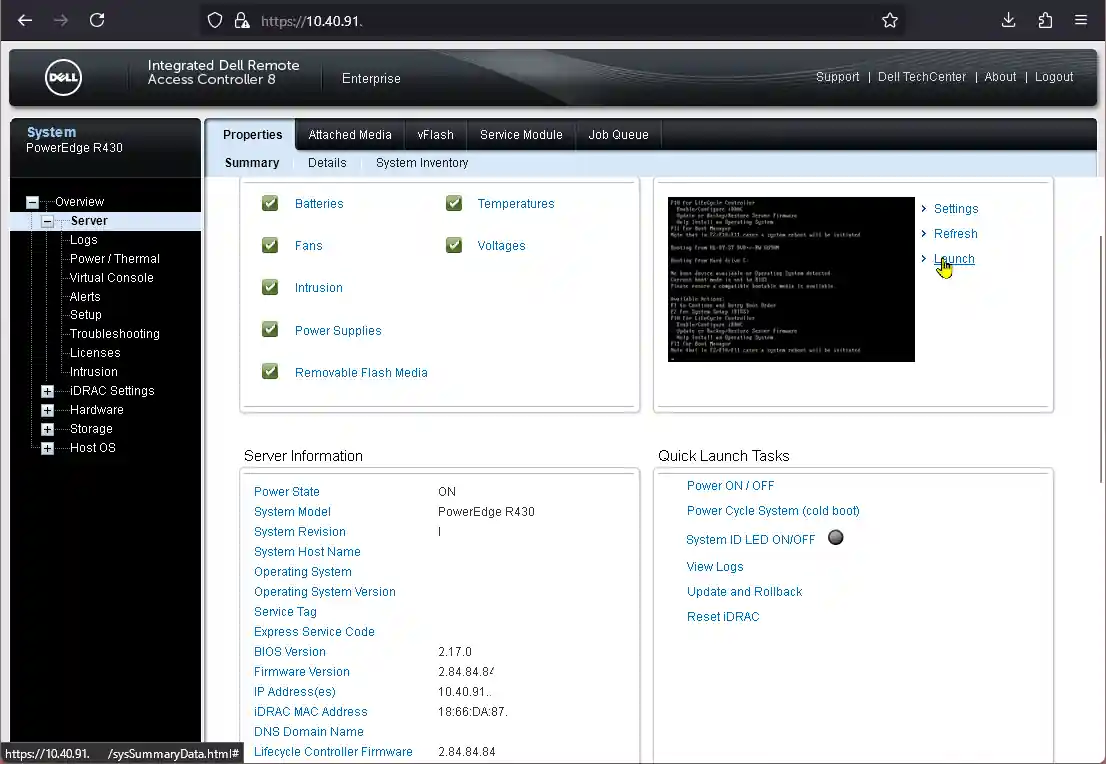This screenshot has width=1106, height=764.
Task: Click the green status icon beside Fans
Action: coord(270,245)
